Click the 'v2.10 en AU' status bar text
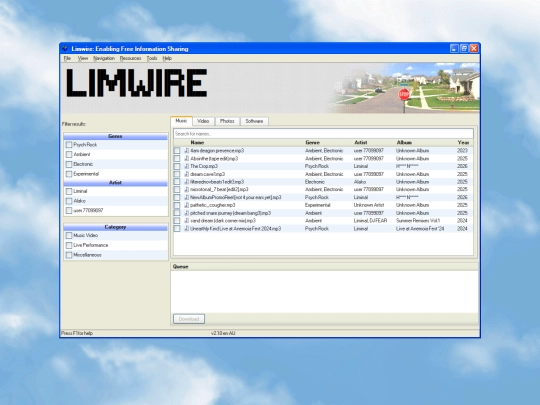540x405 pixels. [x=223, y=333]
